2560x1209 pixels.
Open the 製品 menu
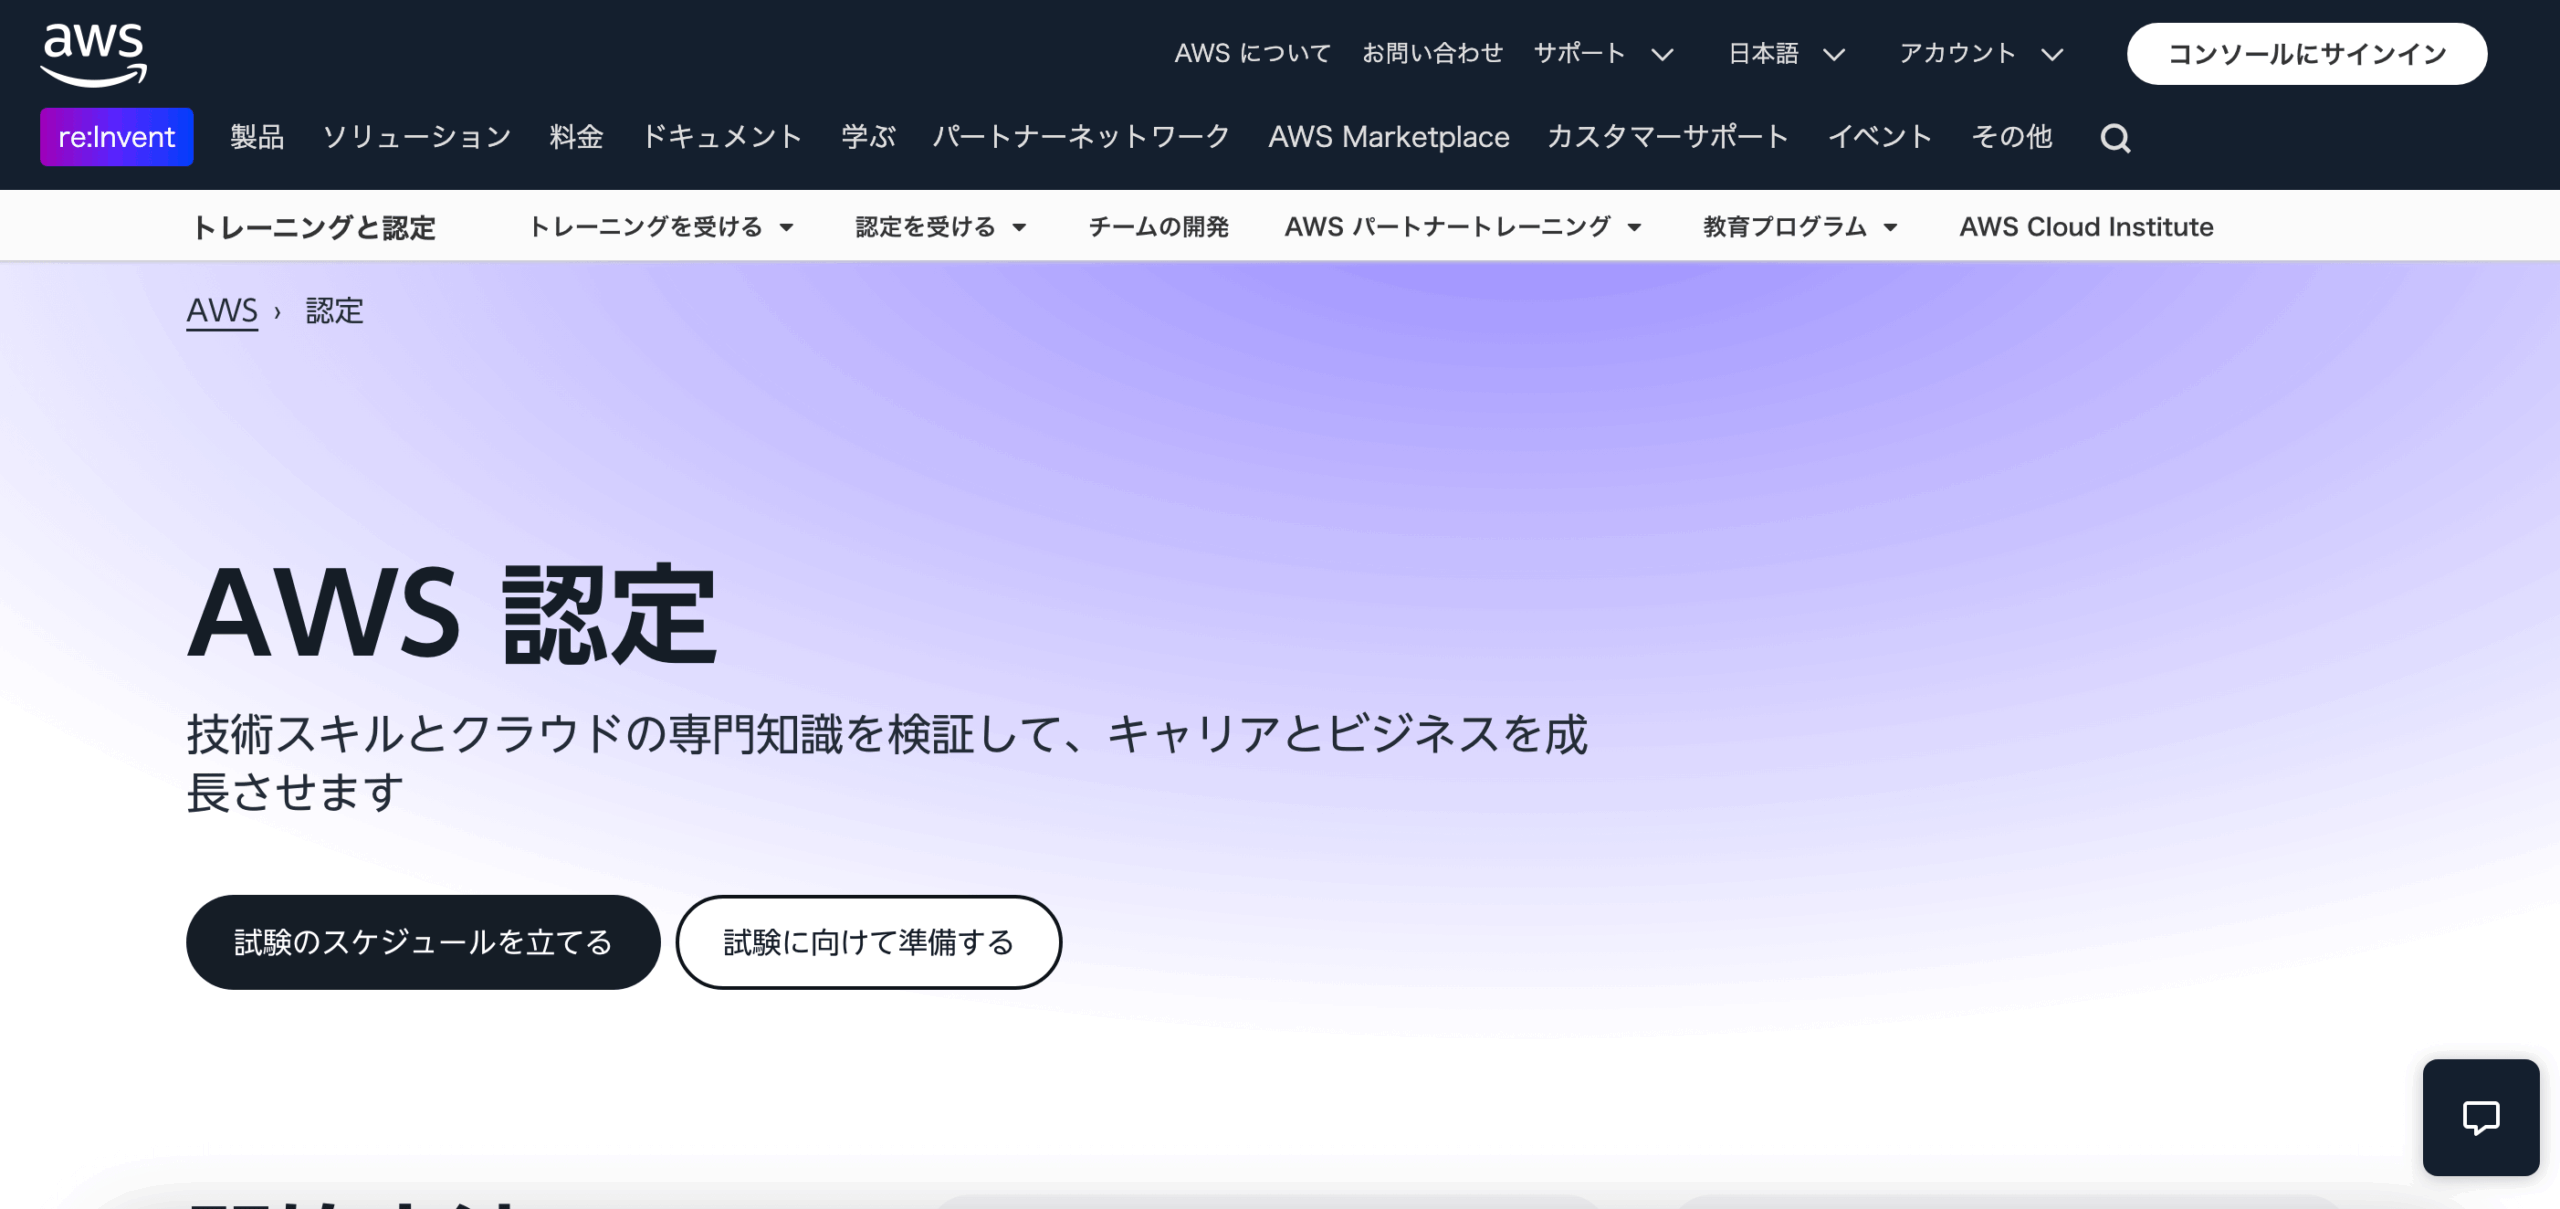[x=257, y=137]
